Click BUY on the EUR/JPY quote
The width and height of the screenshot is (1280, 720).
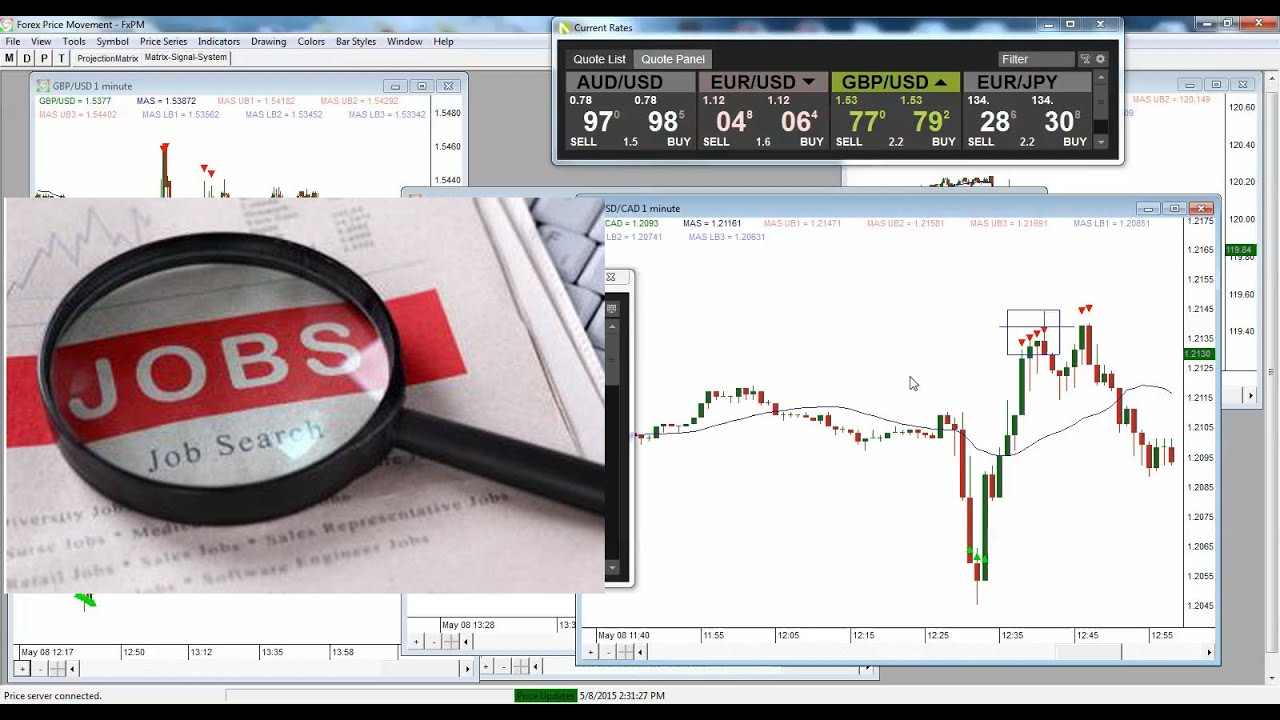click(x=1075, y=142)
